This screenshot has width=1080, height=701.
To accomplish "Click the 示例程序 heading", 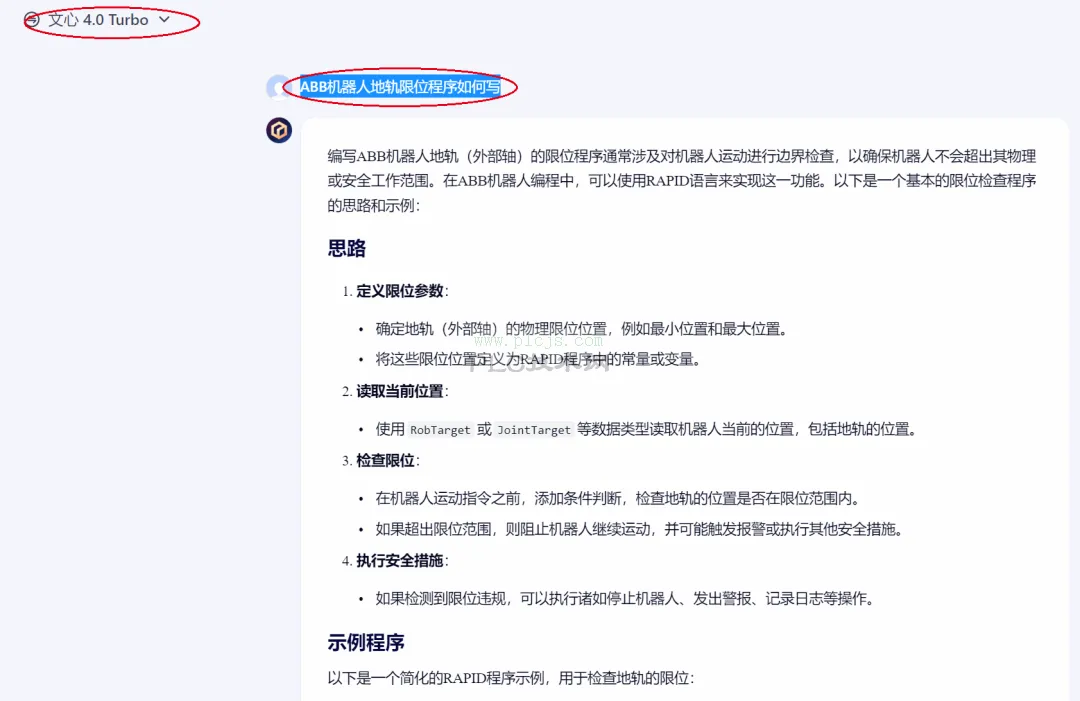I will [x=366, y=643].
